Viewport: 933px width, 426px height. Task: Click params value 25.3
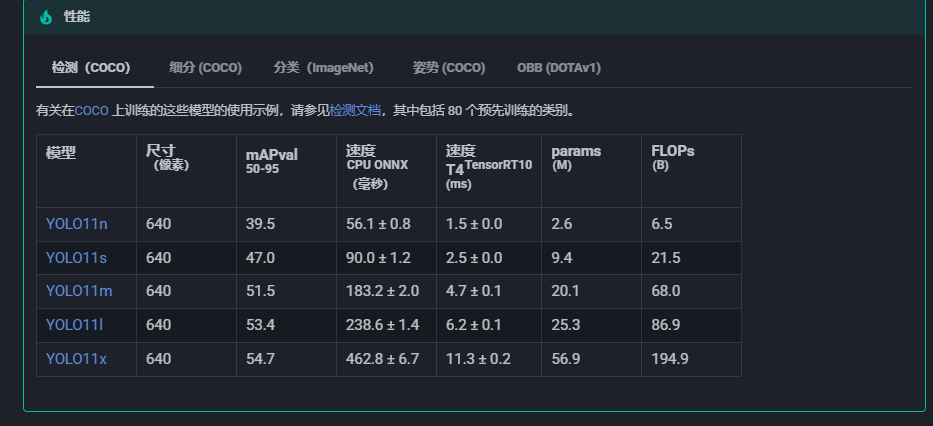[566, 325]
